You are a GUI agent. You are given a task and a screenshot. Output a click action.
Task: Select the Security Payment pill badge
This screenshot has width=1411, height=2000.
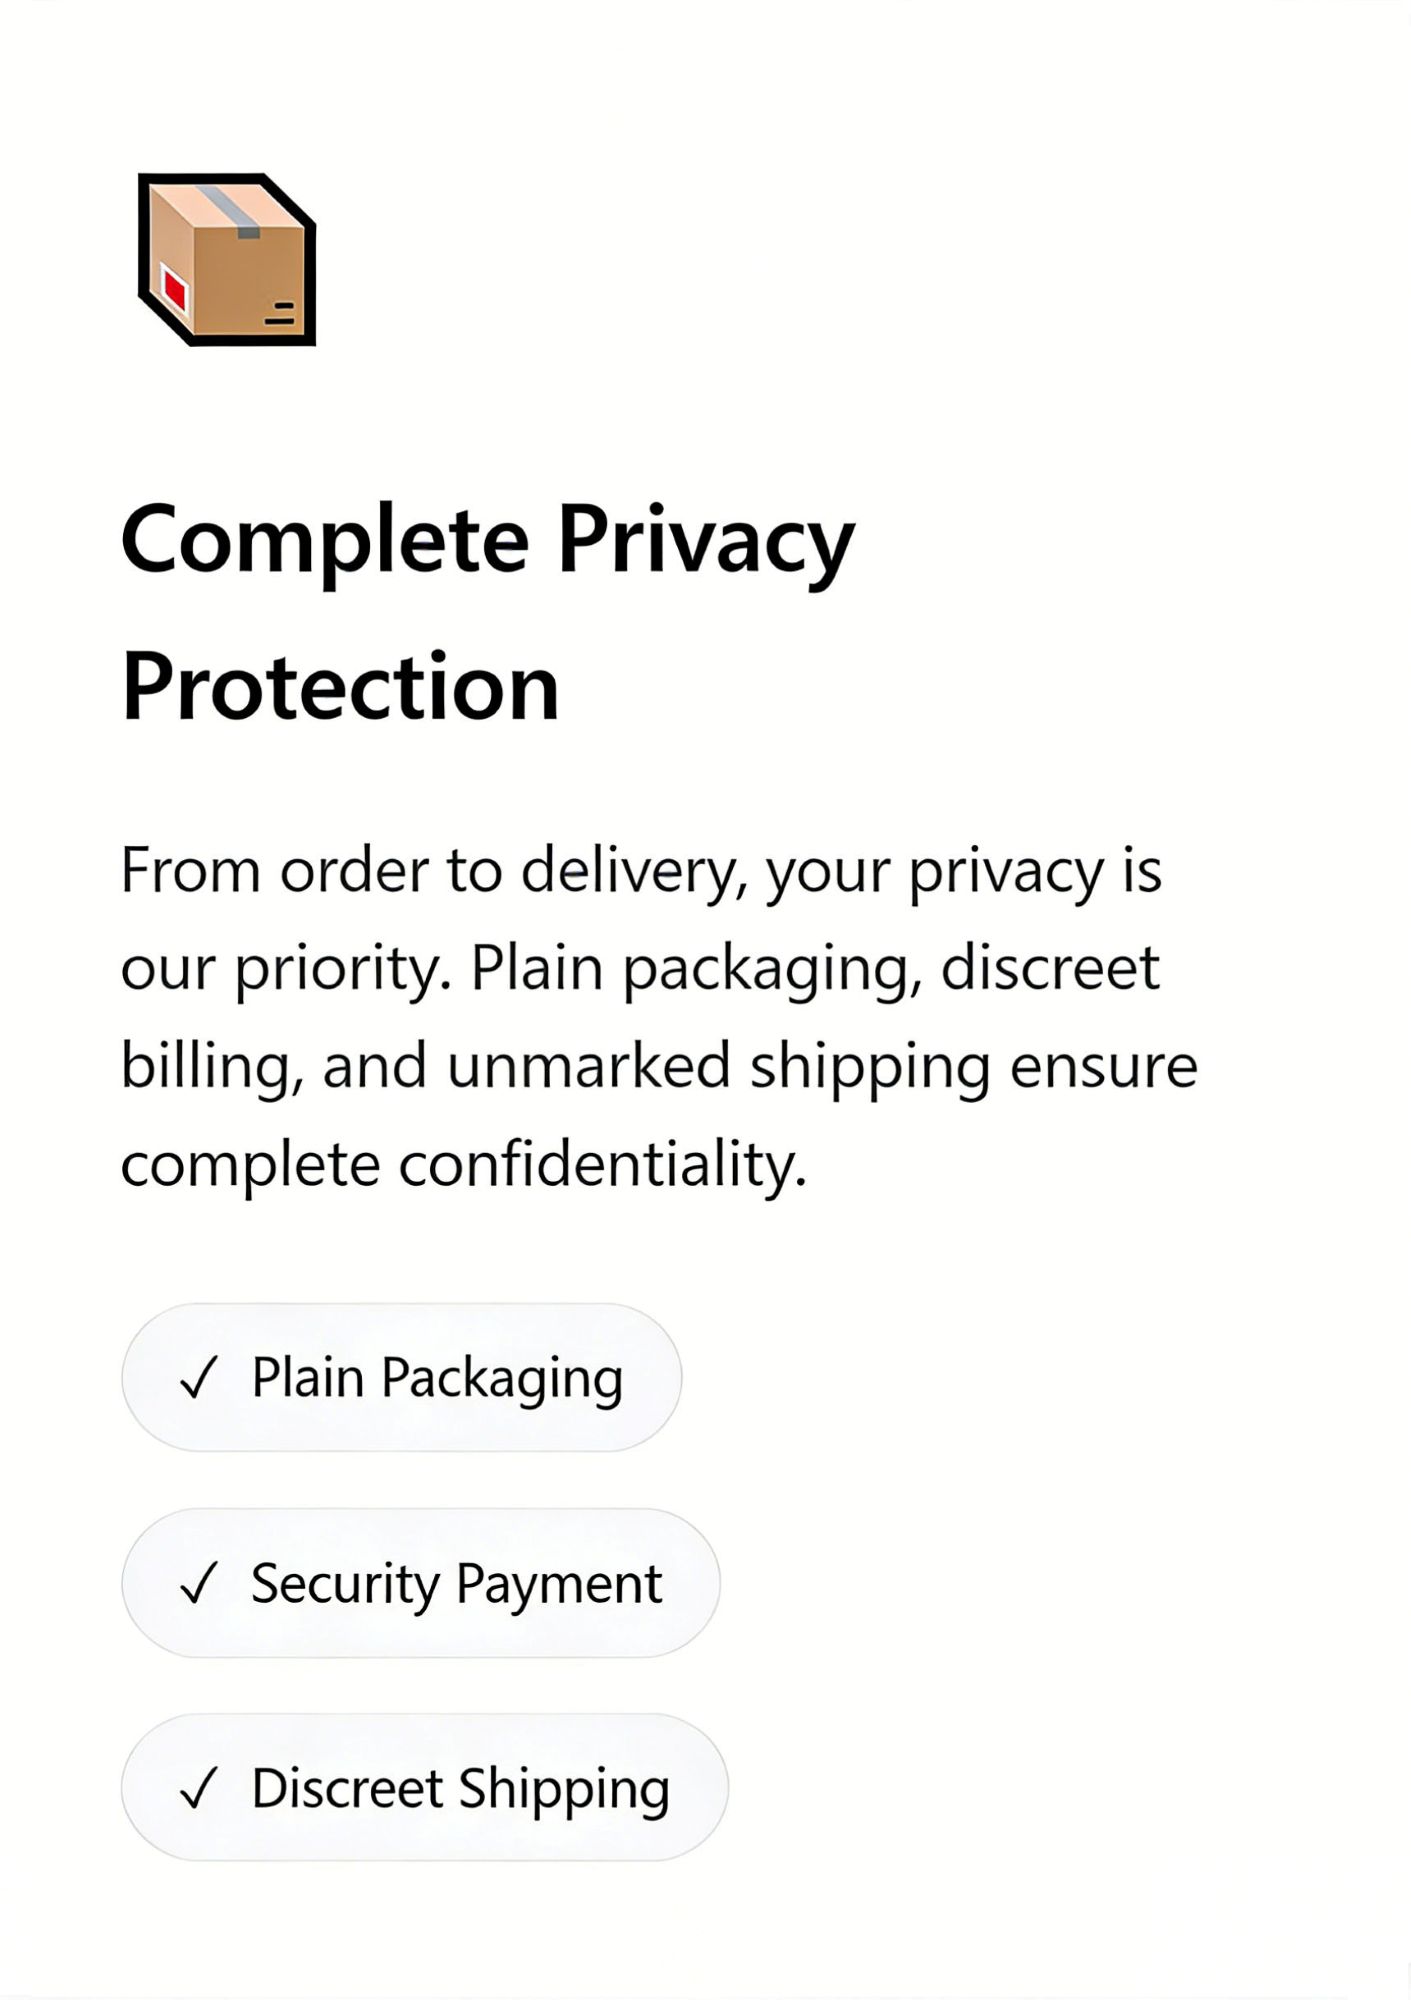pyautogui.click(x=420, y=1583)
